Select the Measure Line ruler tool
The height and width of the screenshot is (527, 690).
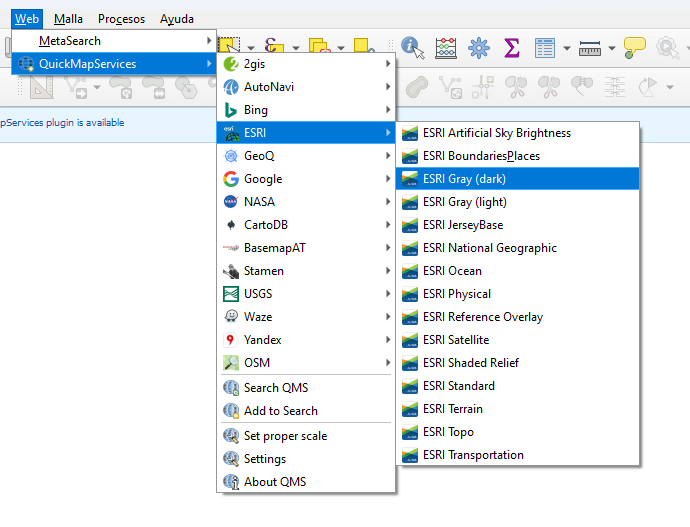click(590, 48)
